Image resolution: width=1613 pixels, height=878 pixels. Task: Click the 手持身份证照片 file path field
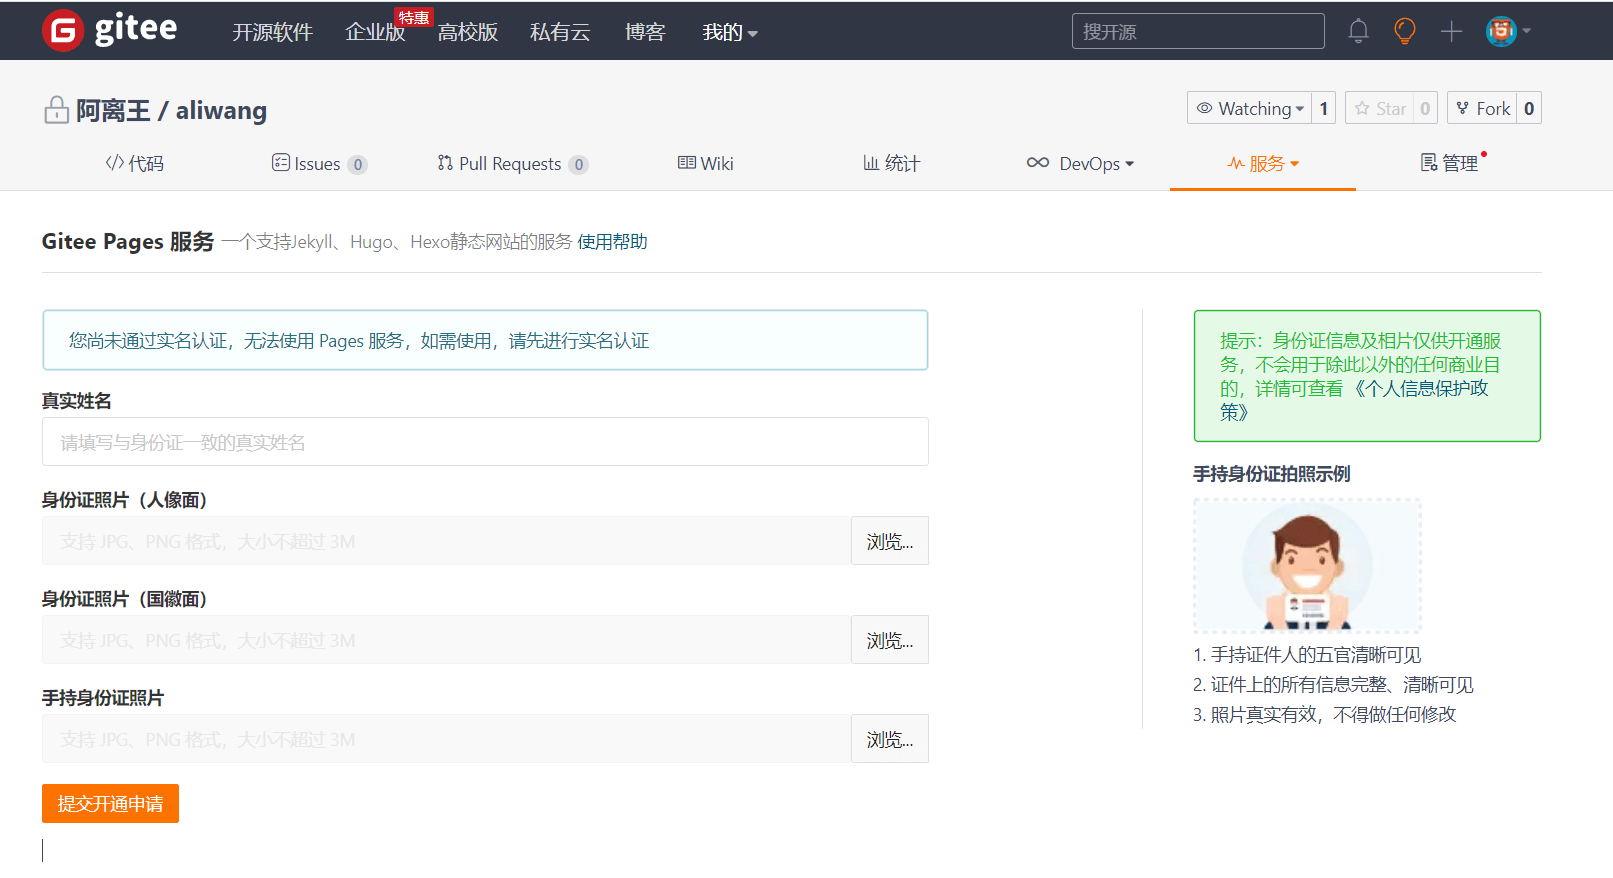446,739
